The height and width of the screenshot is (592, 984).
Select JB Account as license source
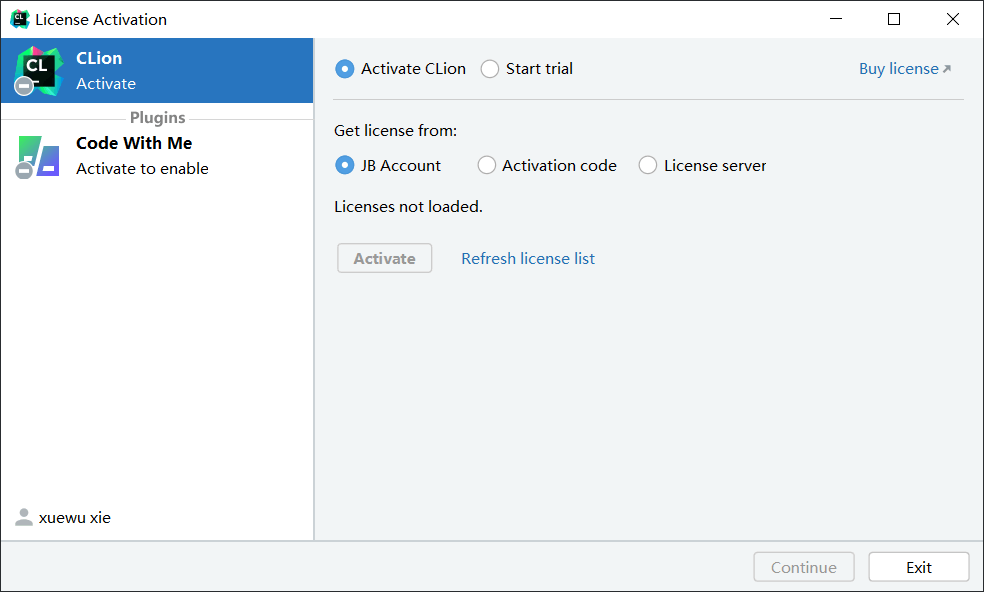pyautogui.click(x=345, y=165)
